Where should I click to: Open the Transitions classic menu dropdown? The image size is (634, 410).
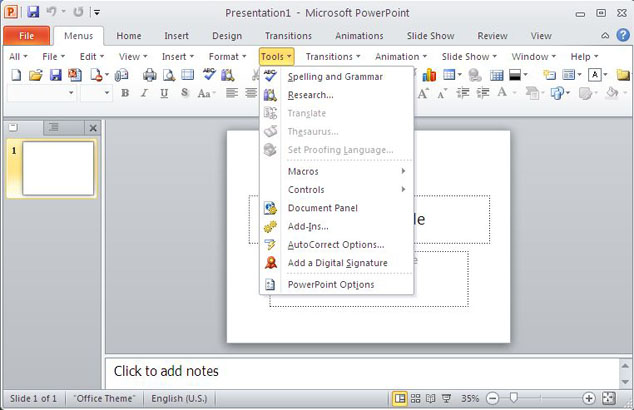coord(333,57)
